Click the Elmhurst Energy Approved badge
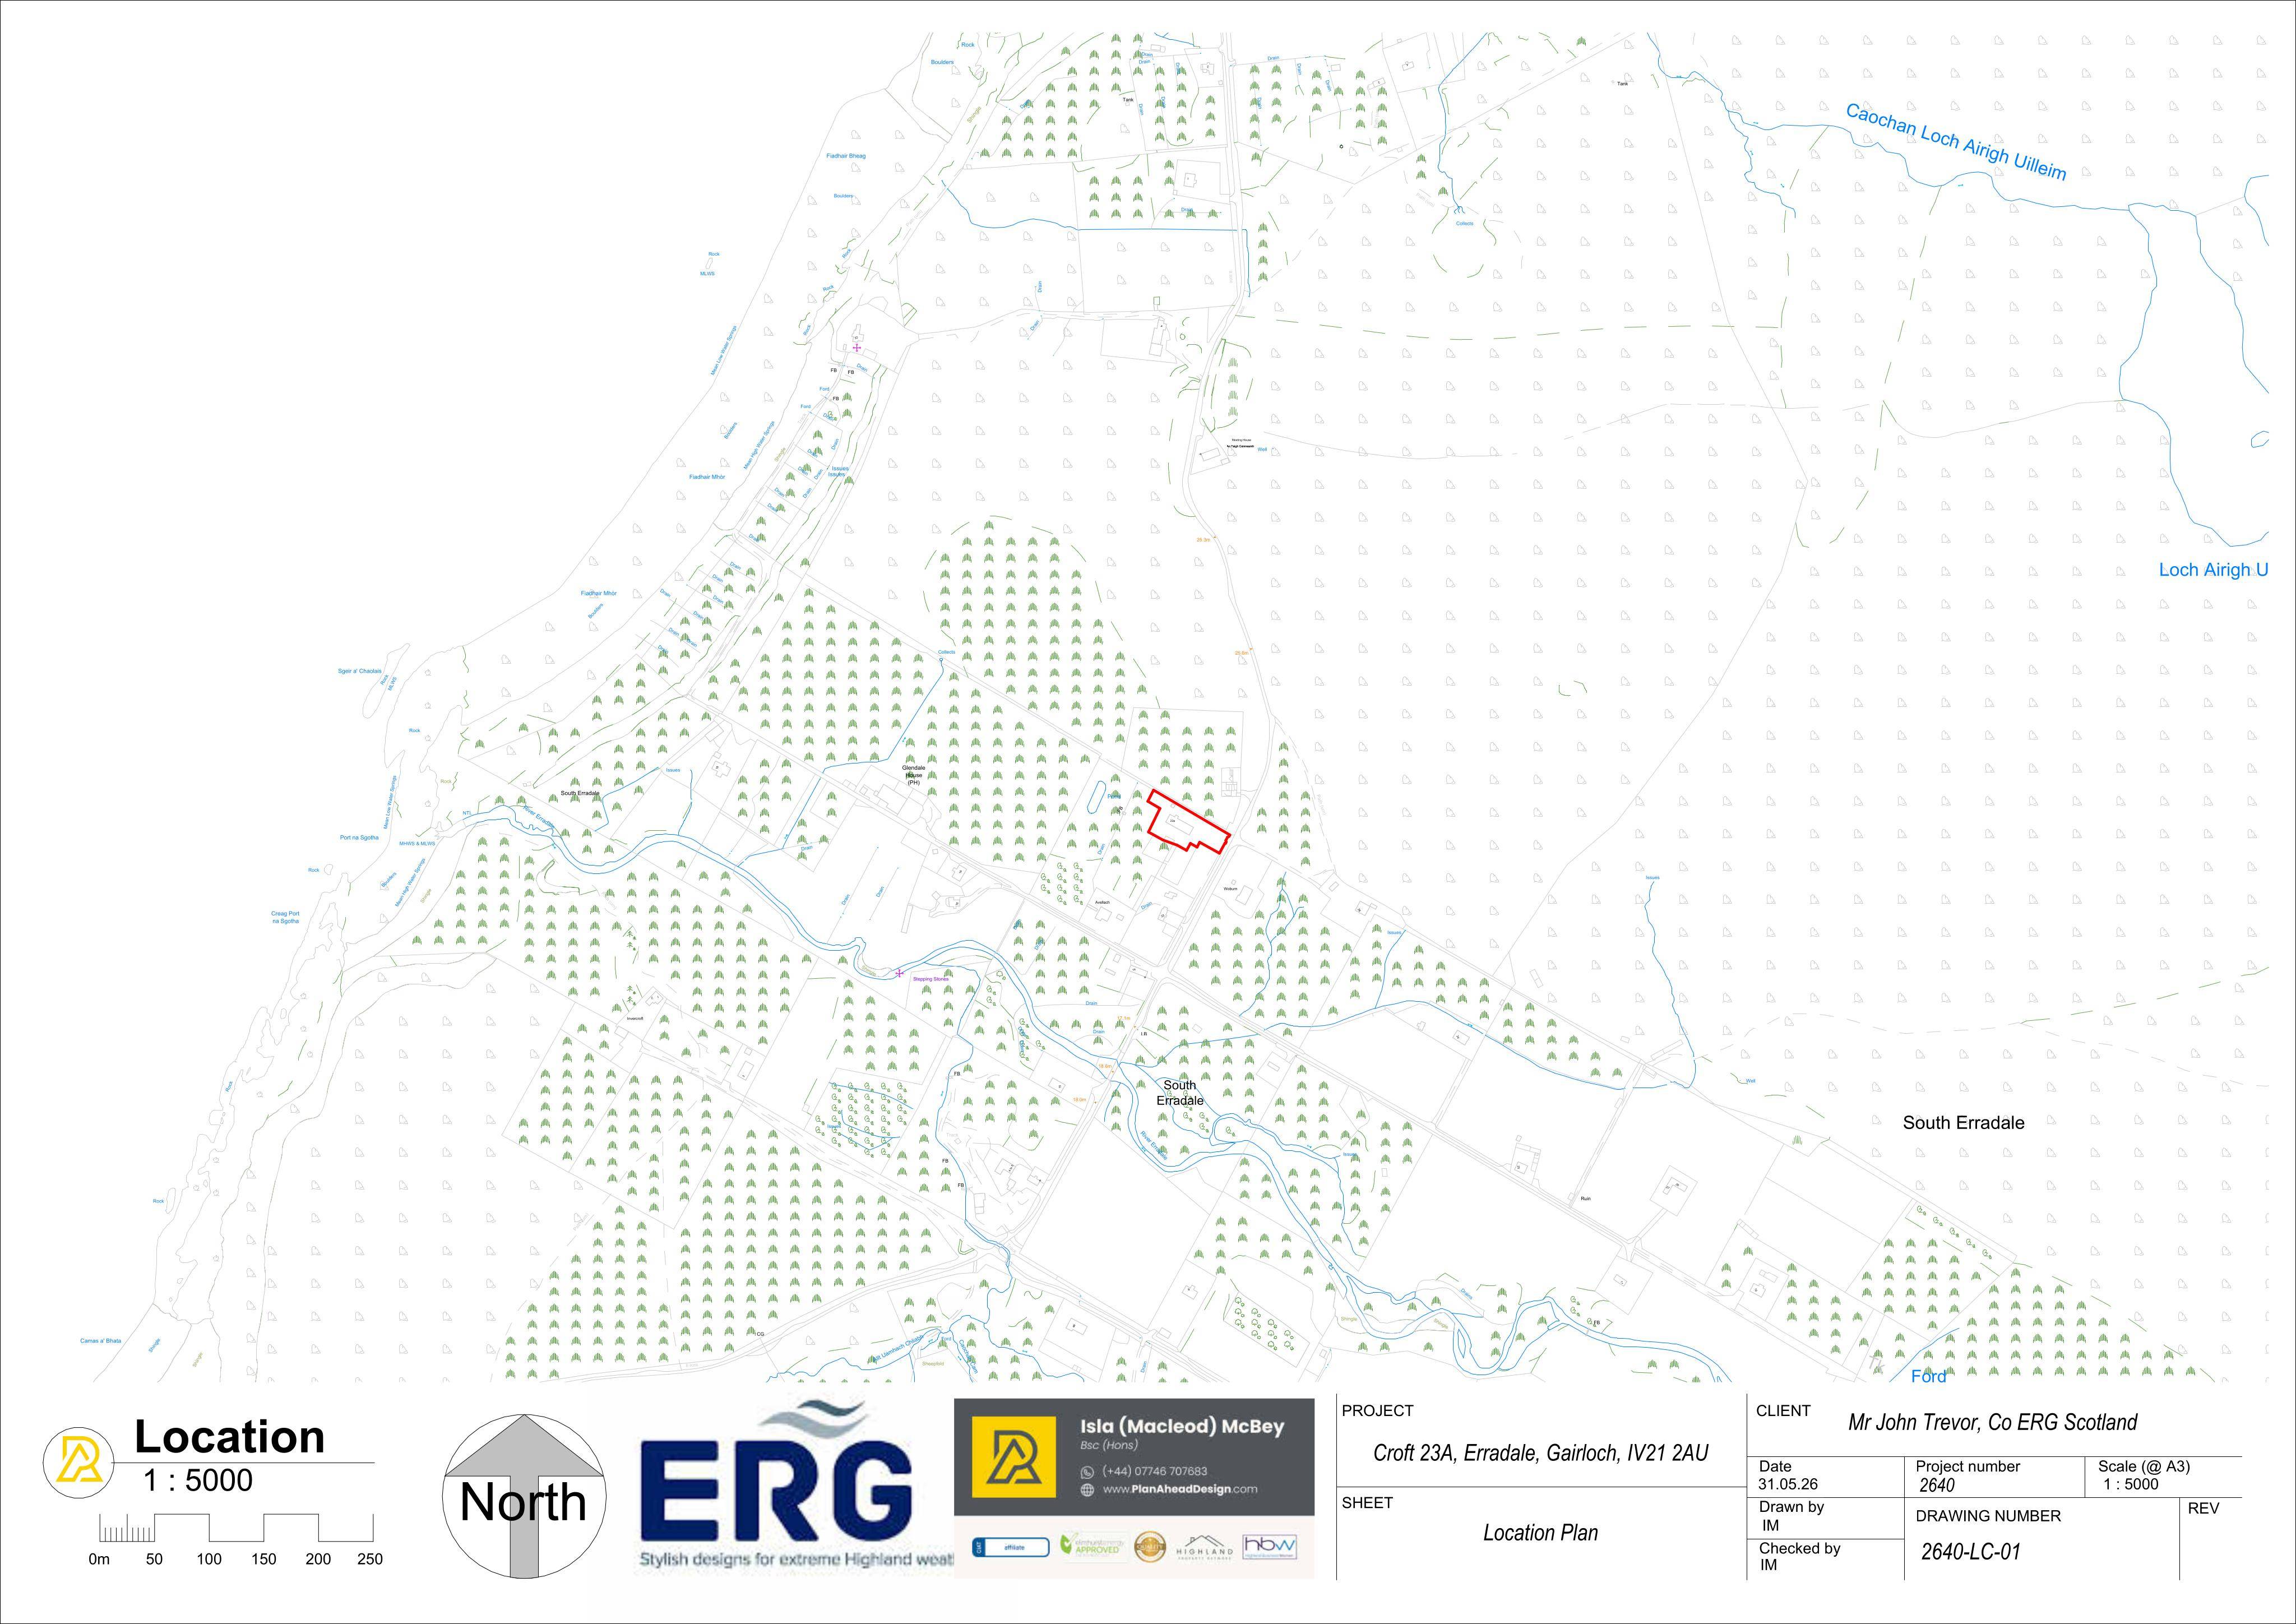The width and height of the screenshot is (2296, 1624). (1093, 1546)
